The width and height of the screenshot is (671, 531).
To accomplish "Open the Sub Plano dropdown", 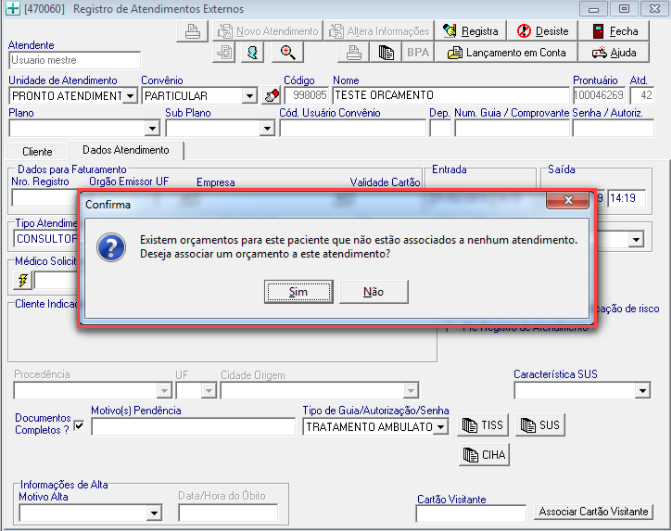I will pyautogui.click(x=267, y=128).
